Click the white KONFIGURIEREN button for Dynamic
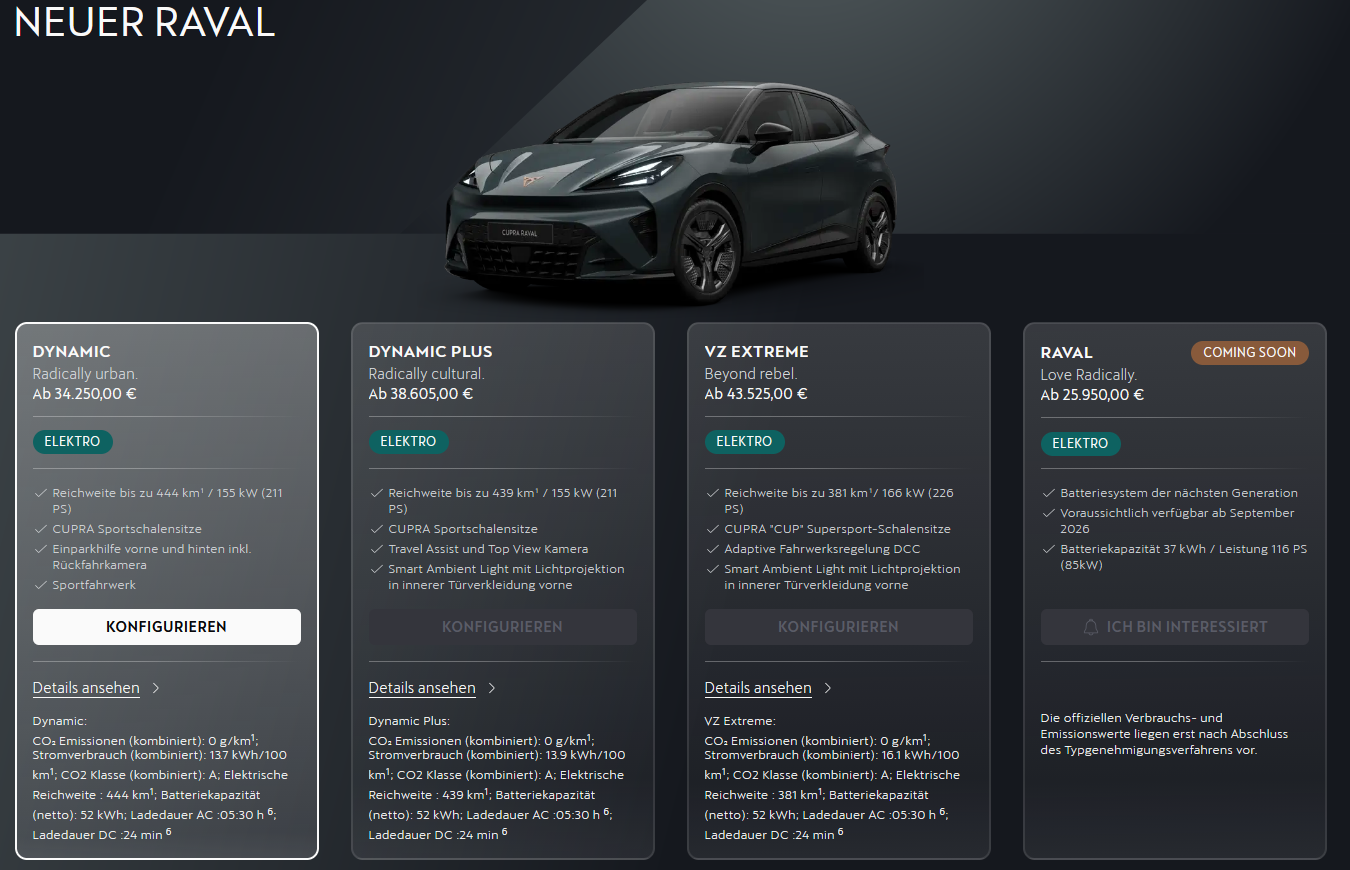 click(x=167, y=627)
